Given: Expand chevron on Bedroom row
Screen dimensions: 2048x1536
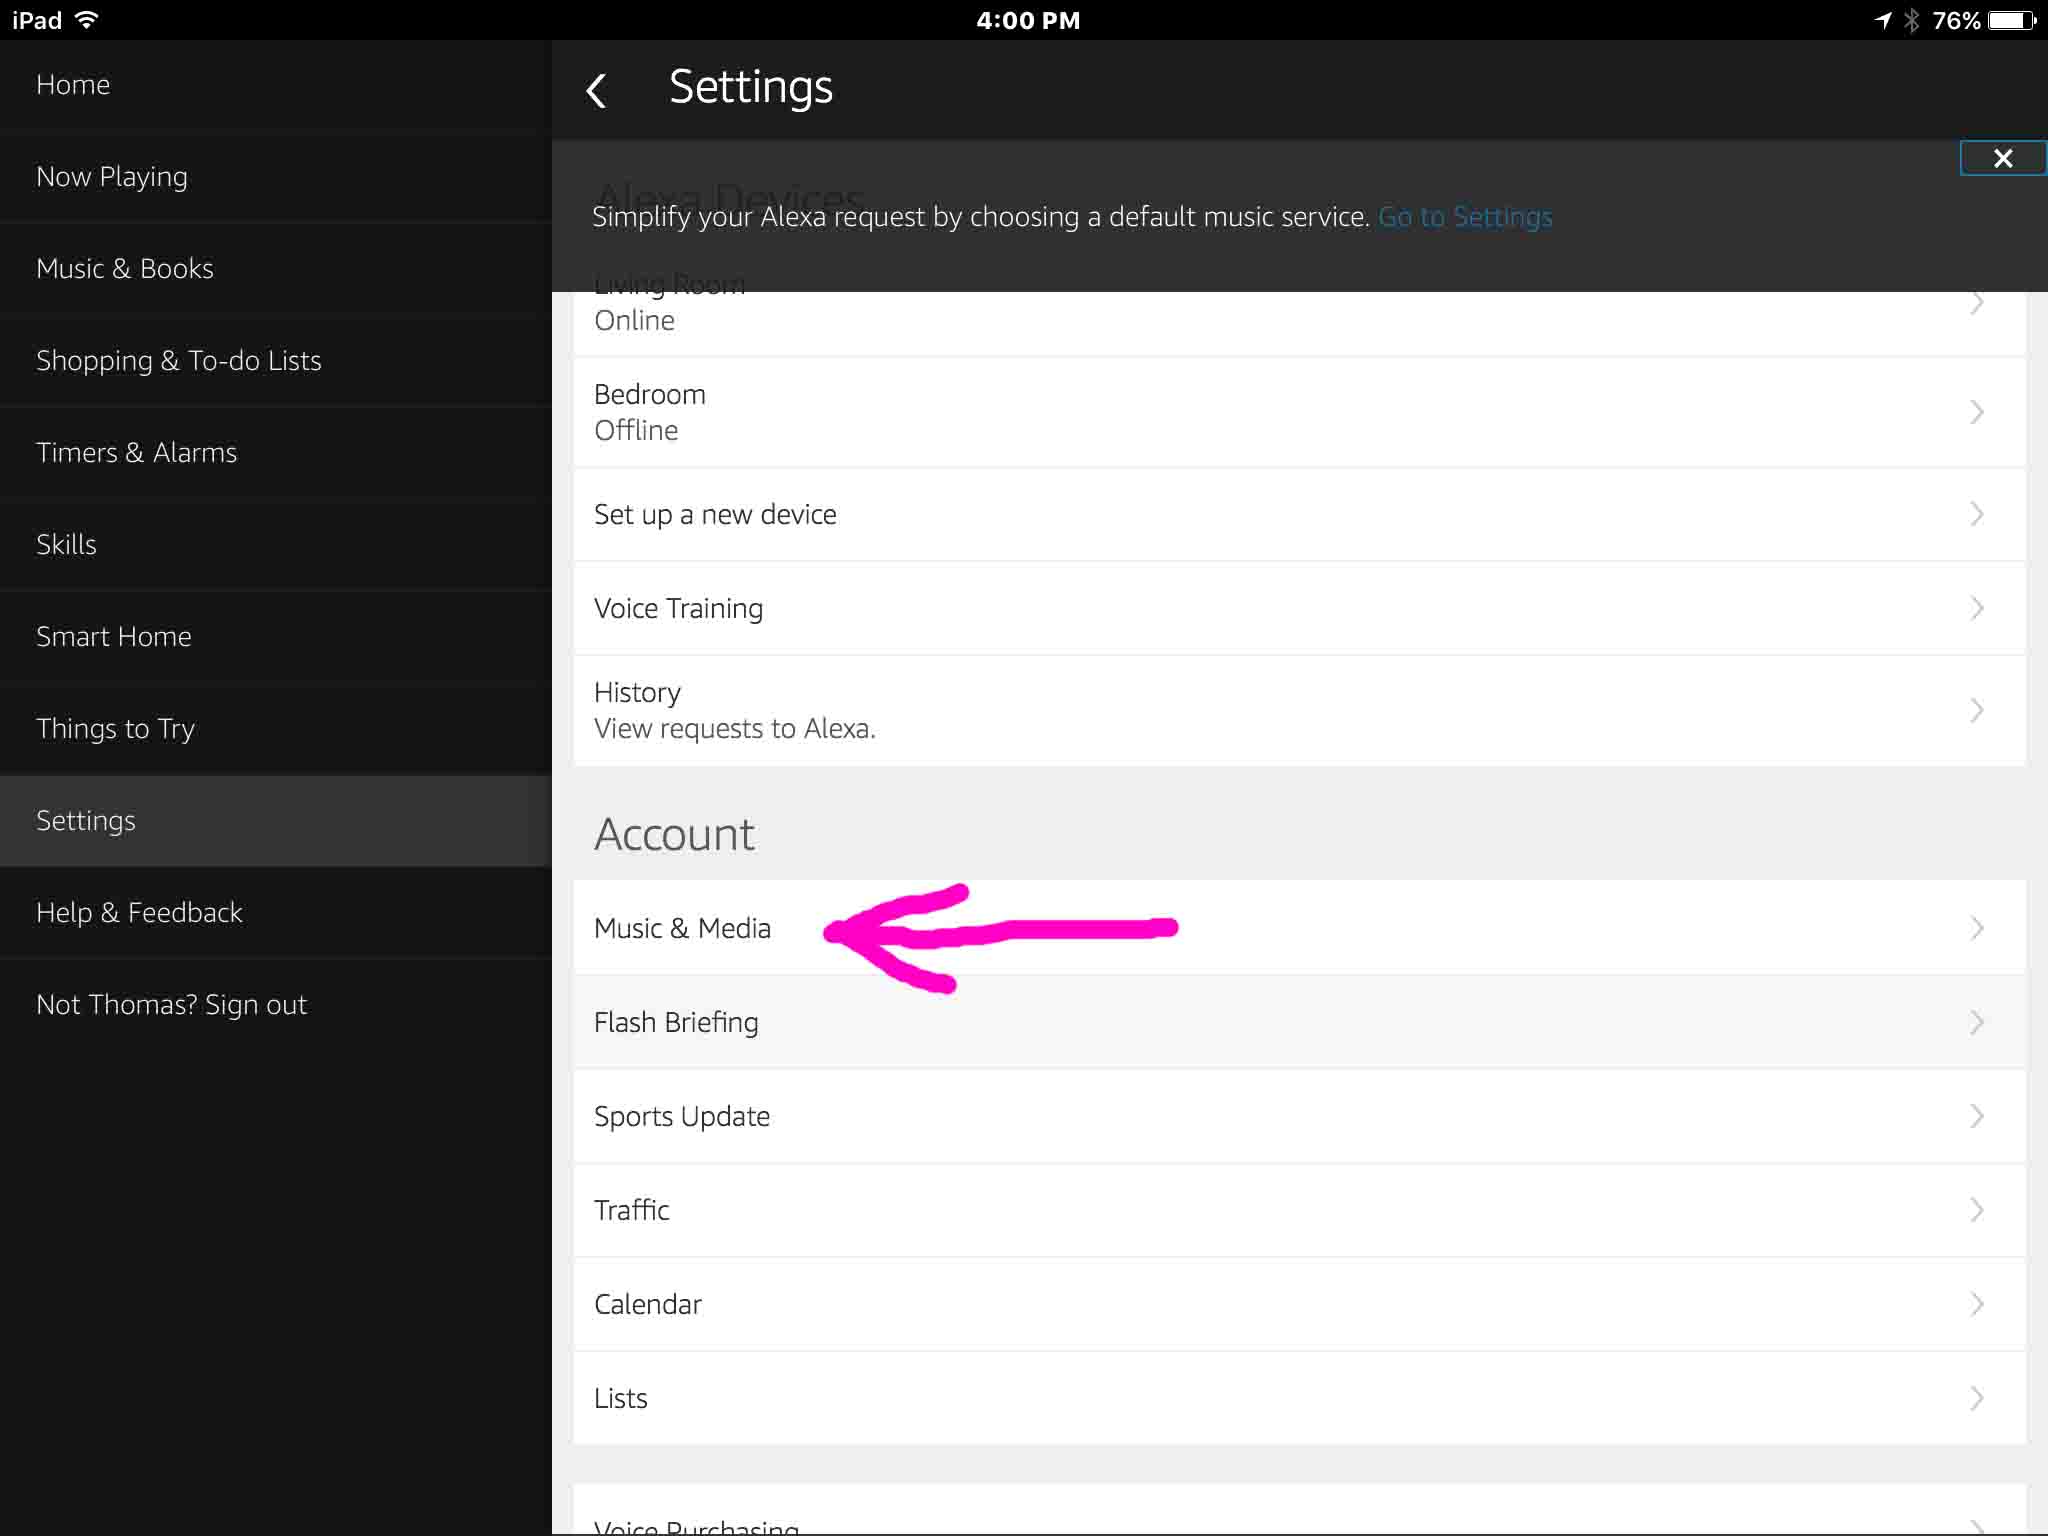Looking at the screenshot, I should 1977,412.
